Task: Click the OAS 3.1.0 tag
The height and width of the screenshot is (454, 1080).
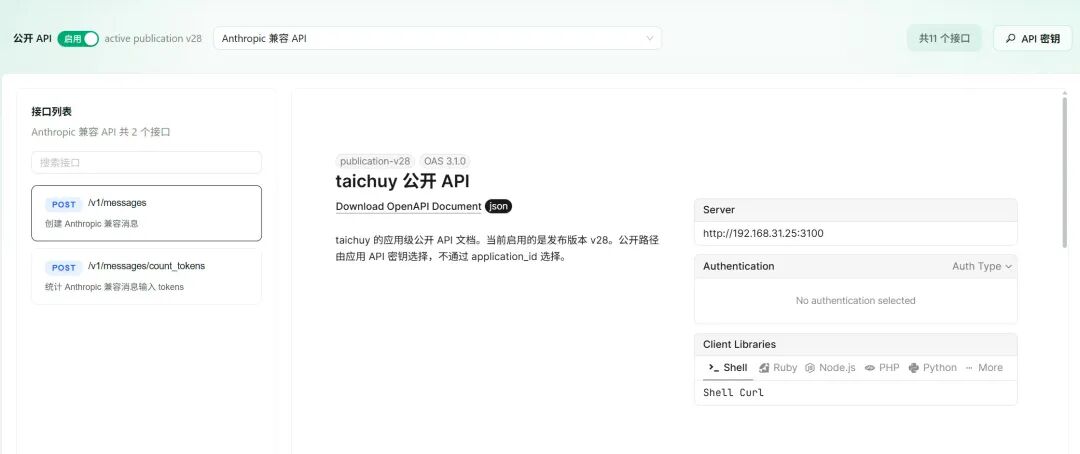Action: click(445, 161)
